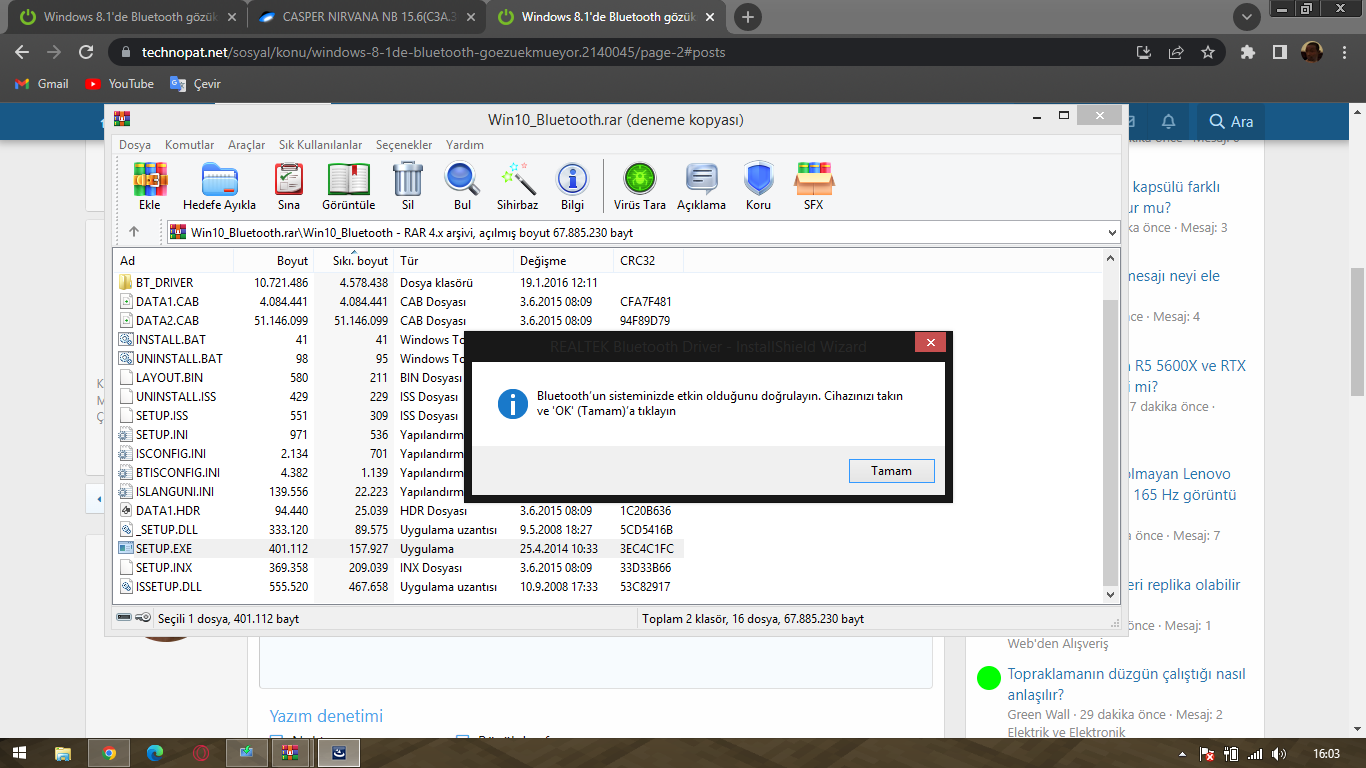
Task: Click the network icon in the system tray
Action: click(1255, 753)
